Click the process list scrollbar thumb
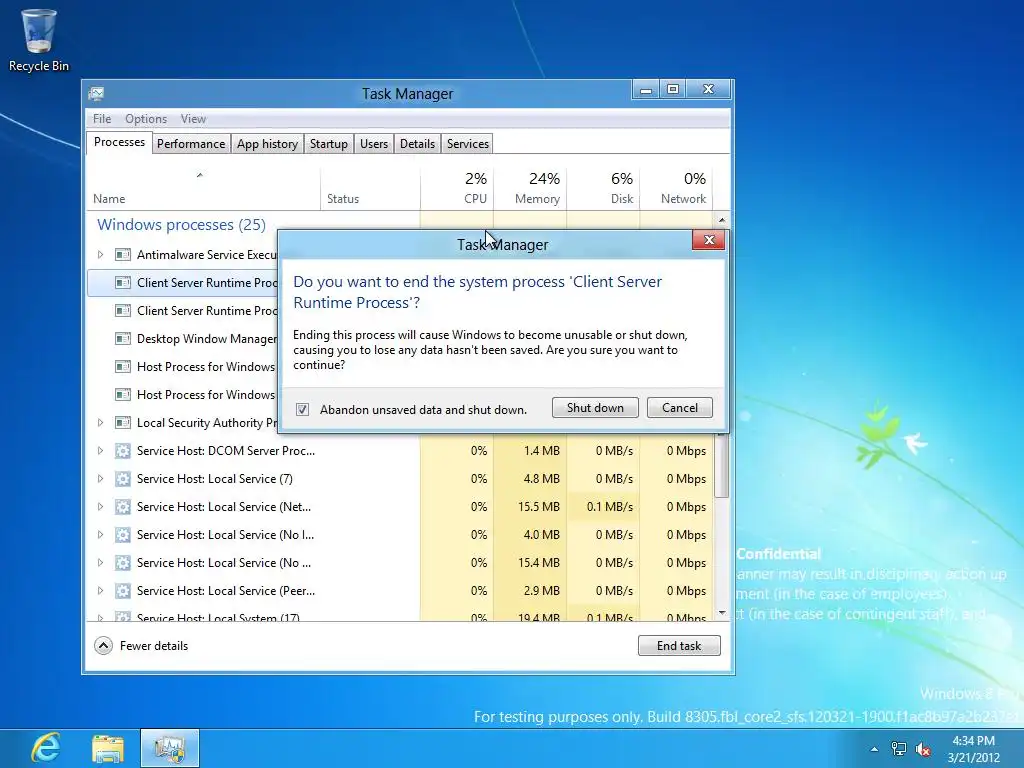Image resolution: width=1024 pixels, height=768 pixels. tap(722, 465)
